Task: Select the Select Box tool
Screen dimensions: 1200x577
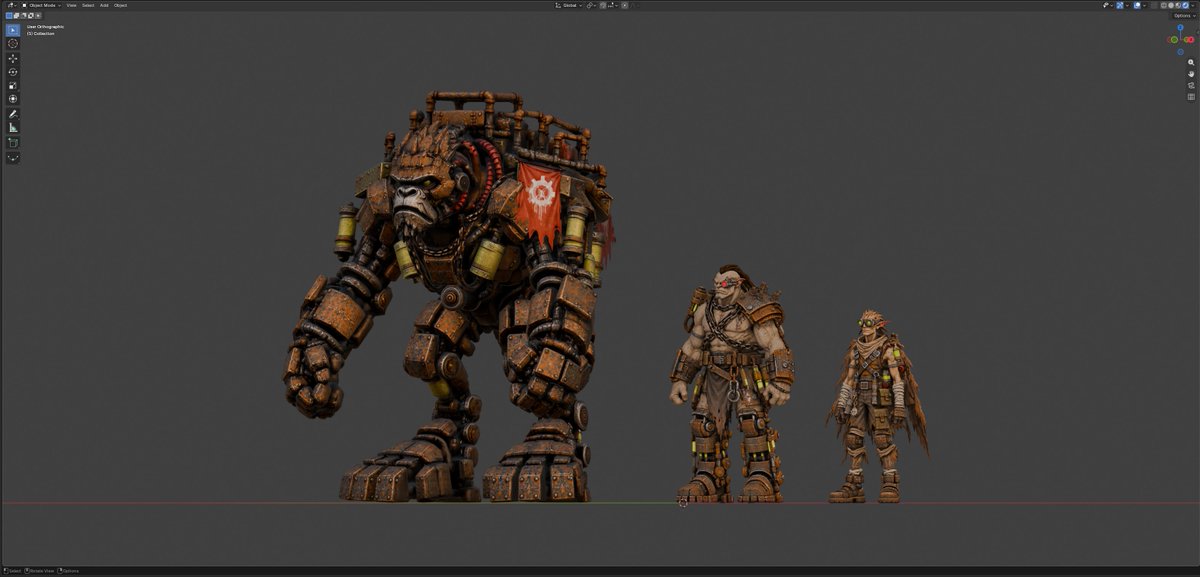Action: (x=13, y=30)
